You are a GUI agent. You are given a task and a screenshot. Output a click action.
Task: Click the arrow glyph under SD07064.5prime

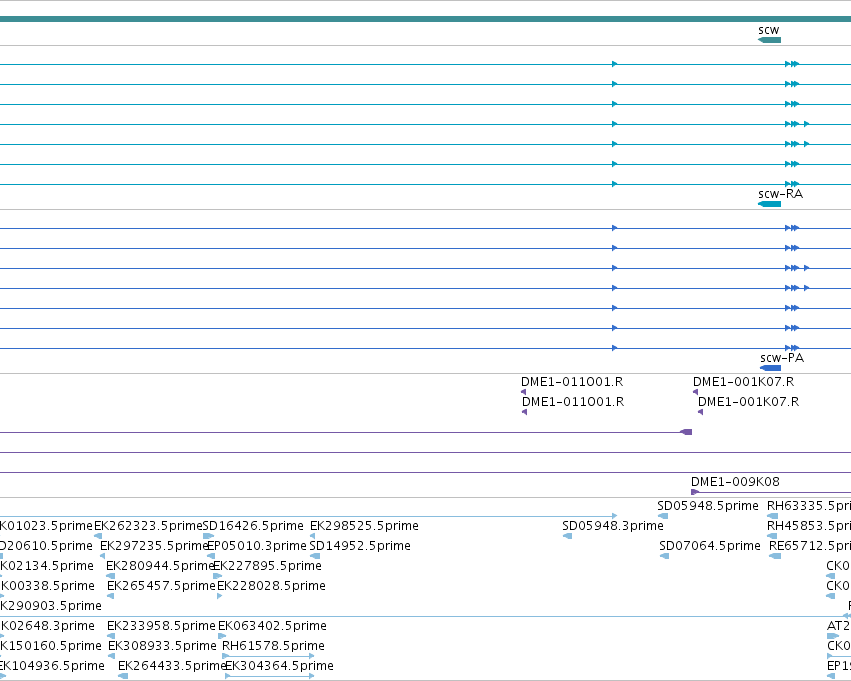(664, 556)
